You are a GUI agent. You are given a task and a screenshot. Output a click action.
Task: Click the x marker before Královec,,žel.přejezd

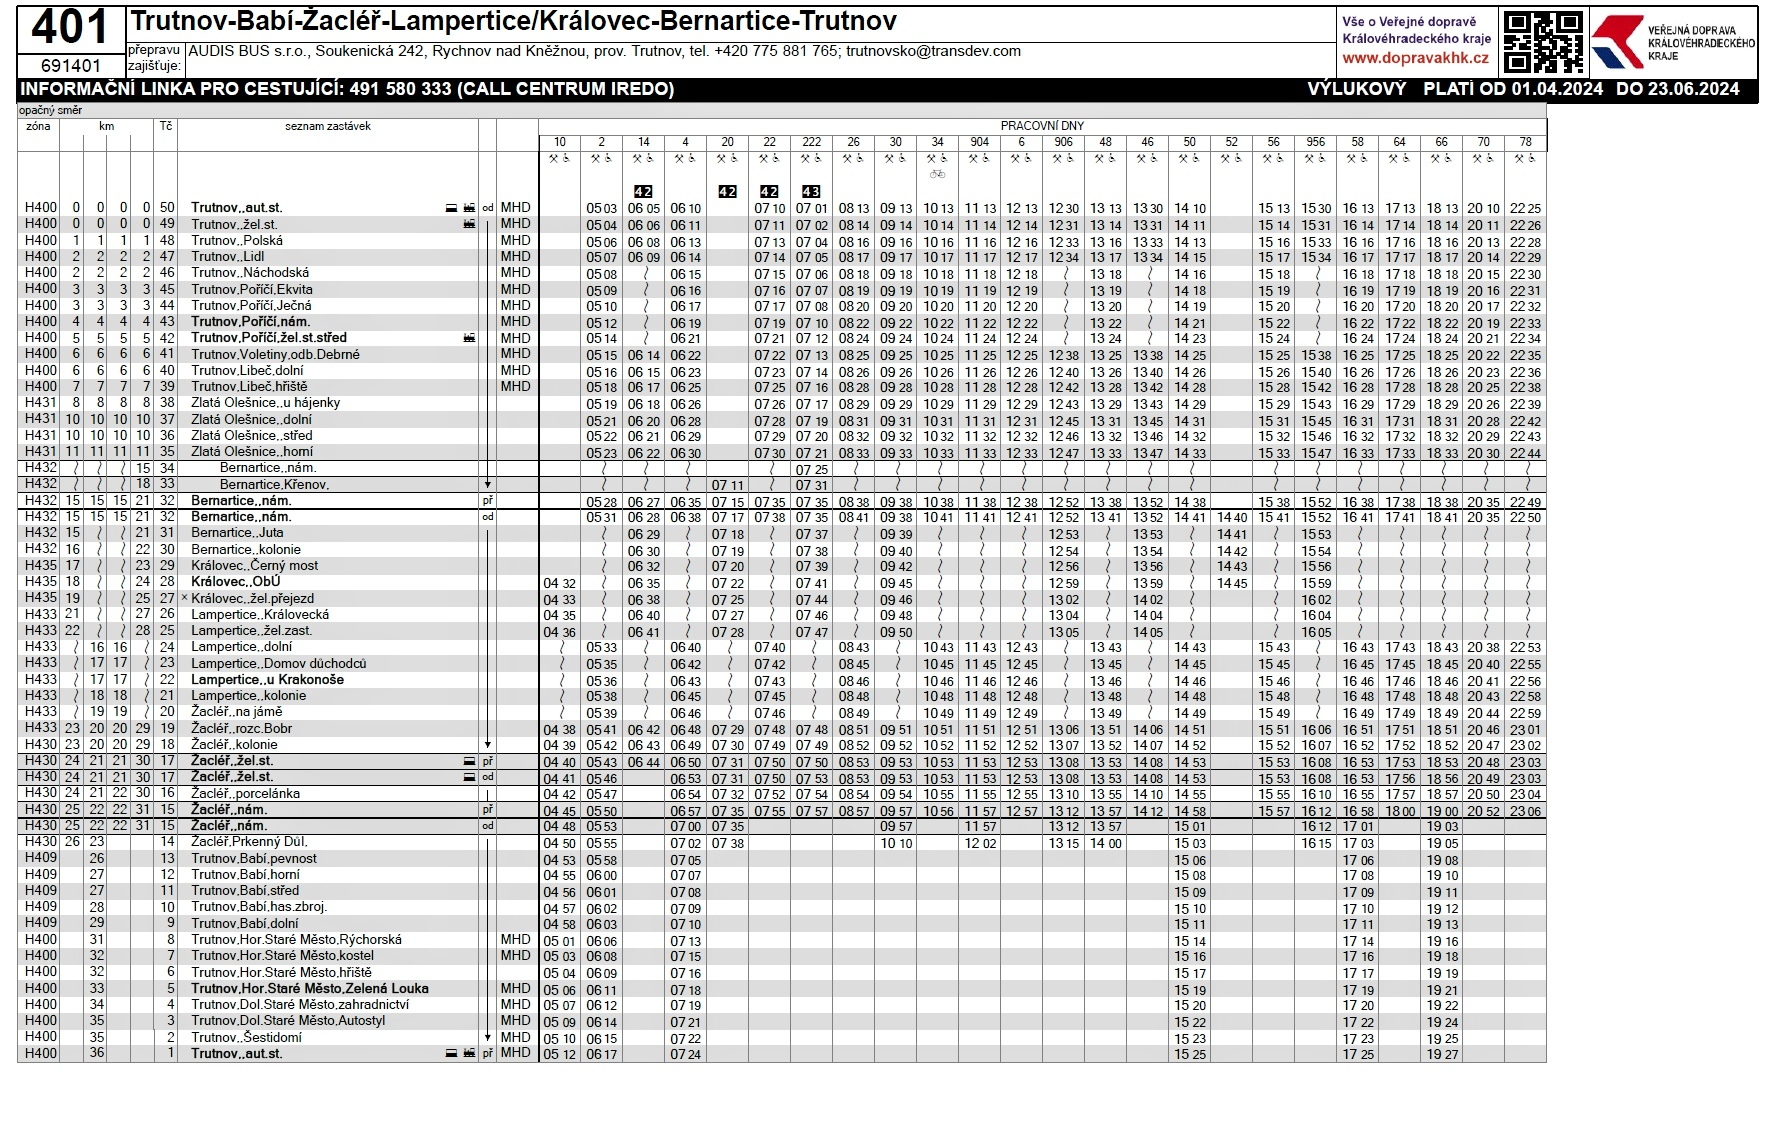click(184, 598)
